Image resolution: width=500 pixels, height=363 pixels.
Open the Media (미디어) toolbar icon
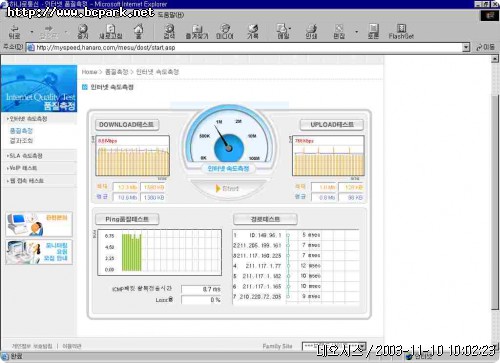[x=225, y=32]
